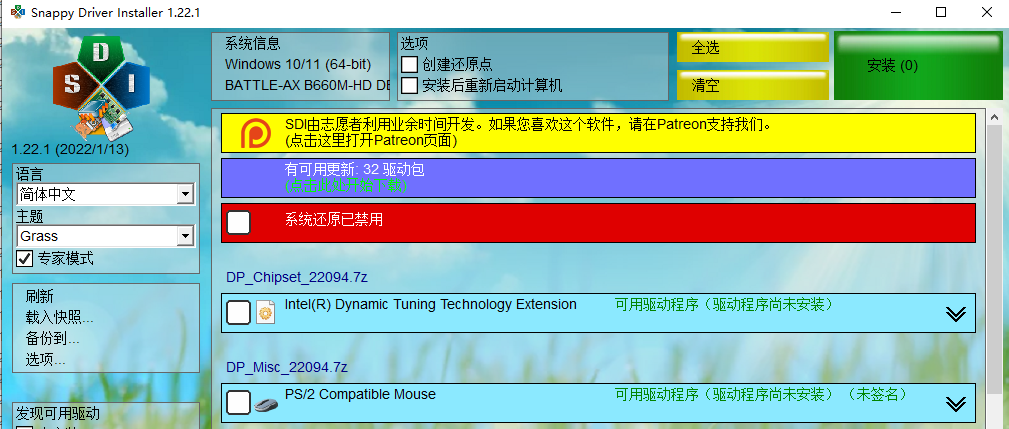Click 刷新 in the left panel

coord(40,297)
